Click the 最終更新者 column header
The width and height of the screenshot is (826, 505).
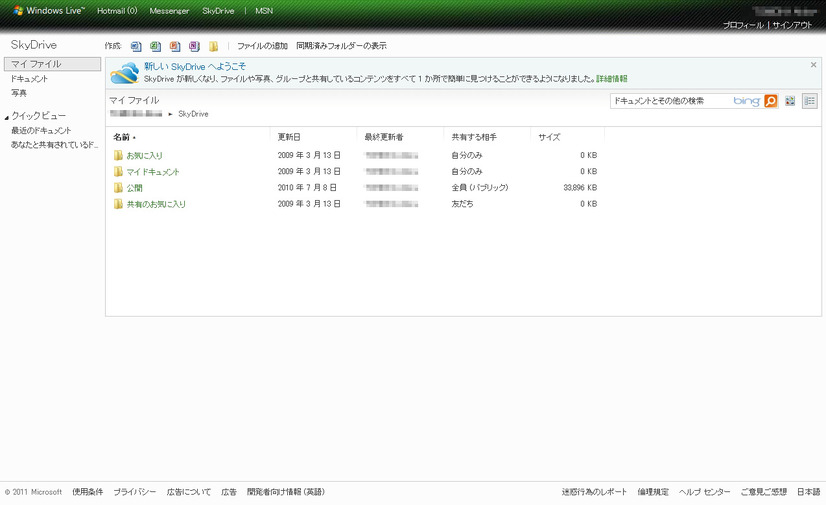click(x=384, y=137)
